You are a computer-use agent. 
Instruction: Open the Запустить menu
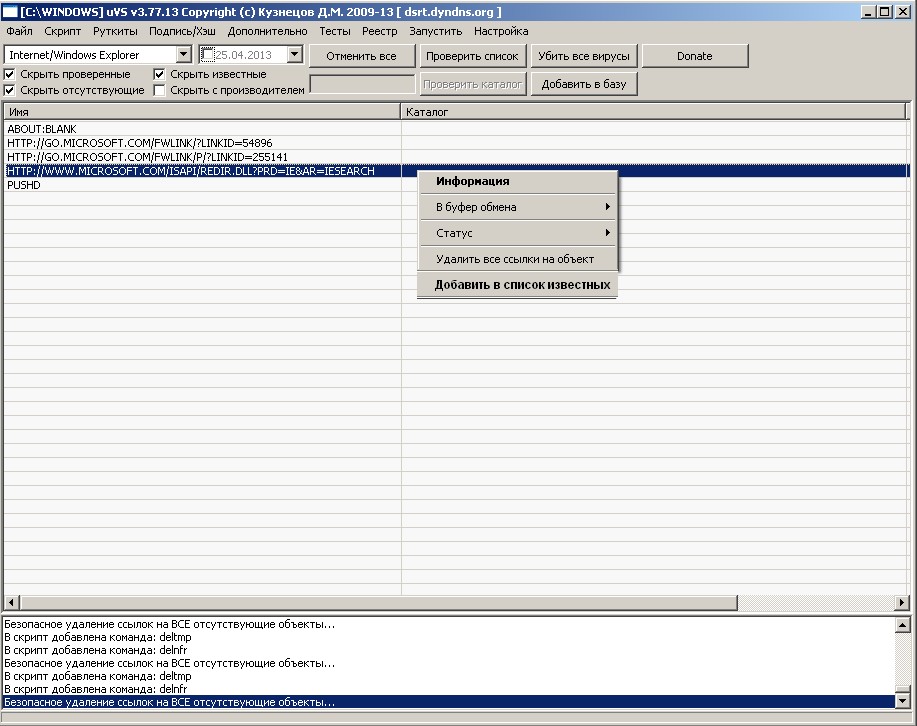coord(435,32)
